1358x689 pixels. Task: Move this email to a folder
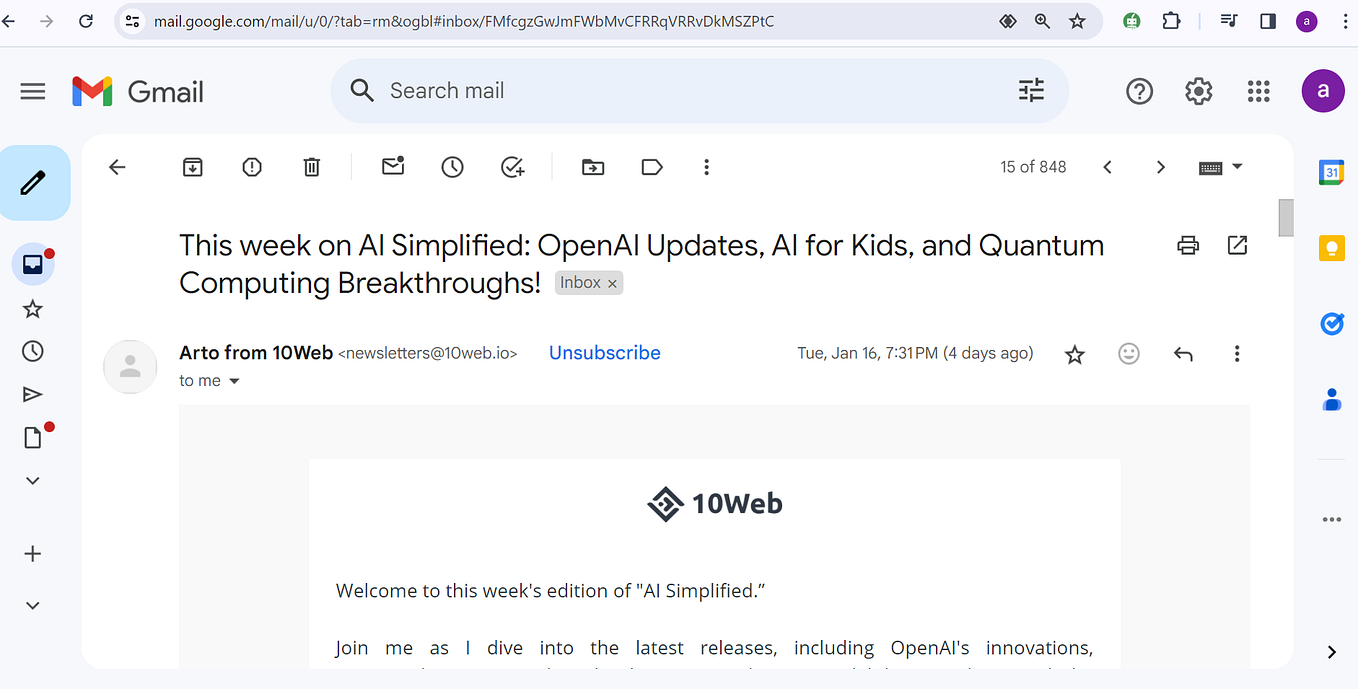(x=592, y=166)
